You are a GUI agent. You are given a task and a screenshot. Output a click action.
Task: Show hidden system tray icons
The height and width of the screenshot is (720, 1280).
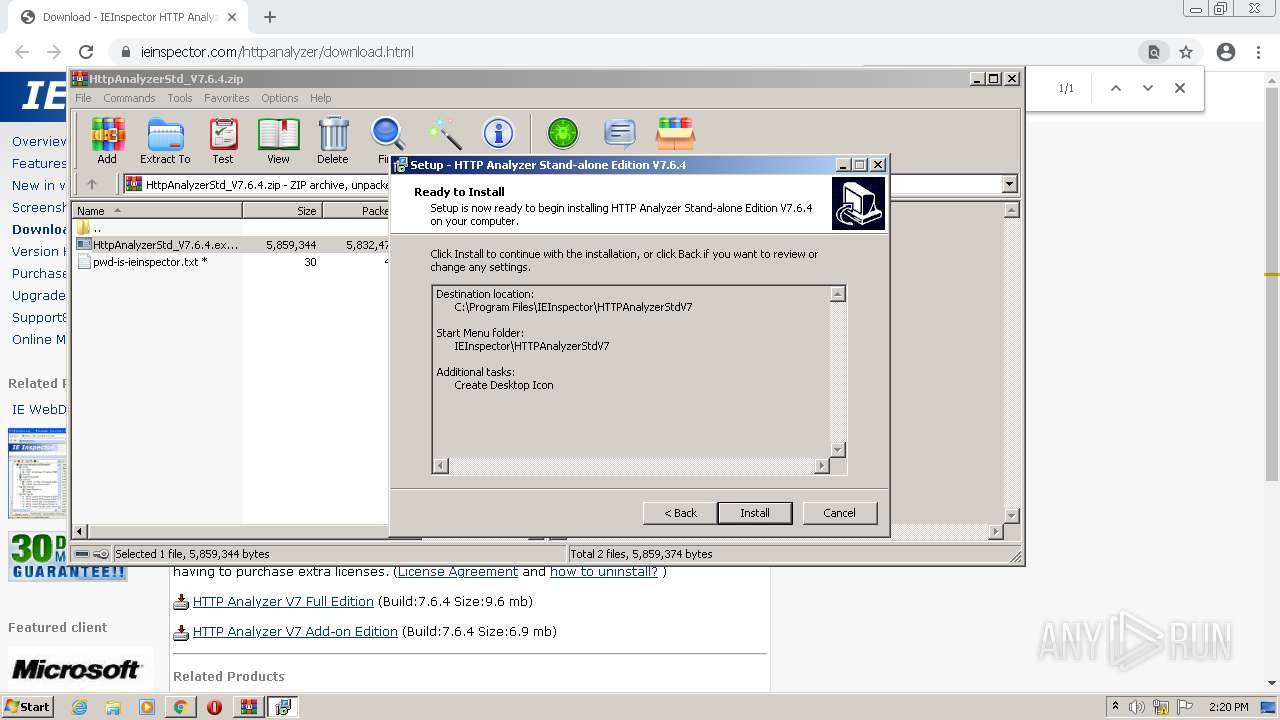[1116, 707]
